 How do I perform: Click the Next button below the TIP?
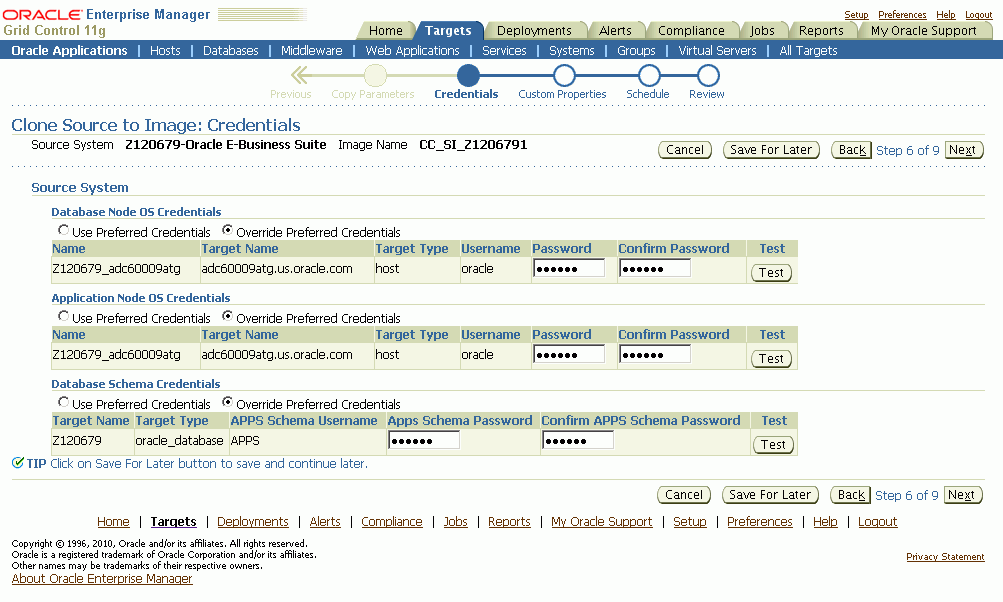961,495
